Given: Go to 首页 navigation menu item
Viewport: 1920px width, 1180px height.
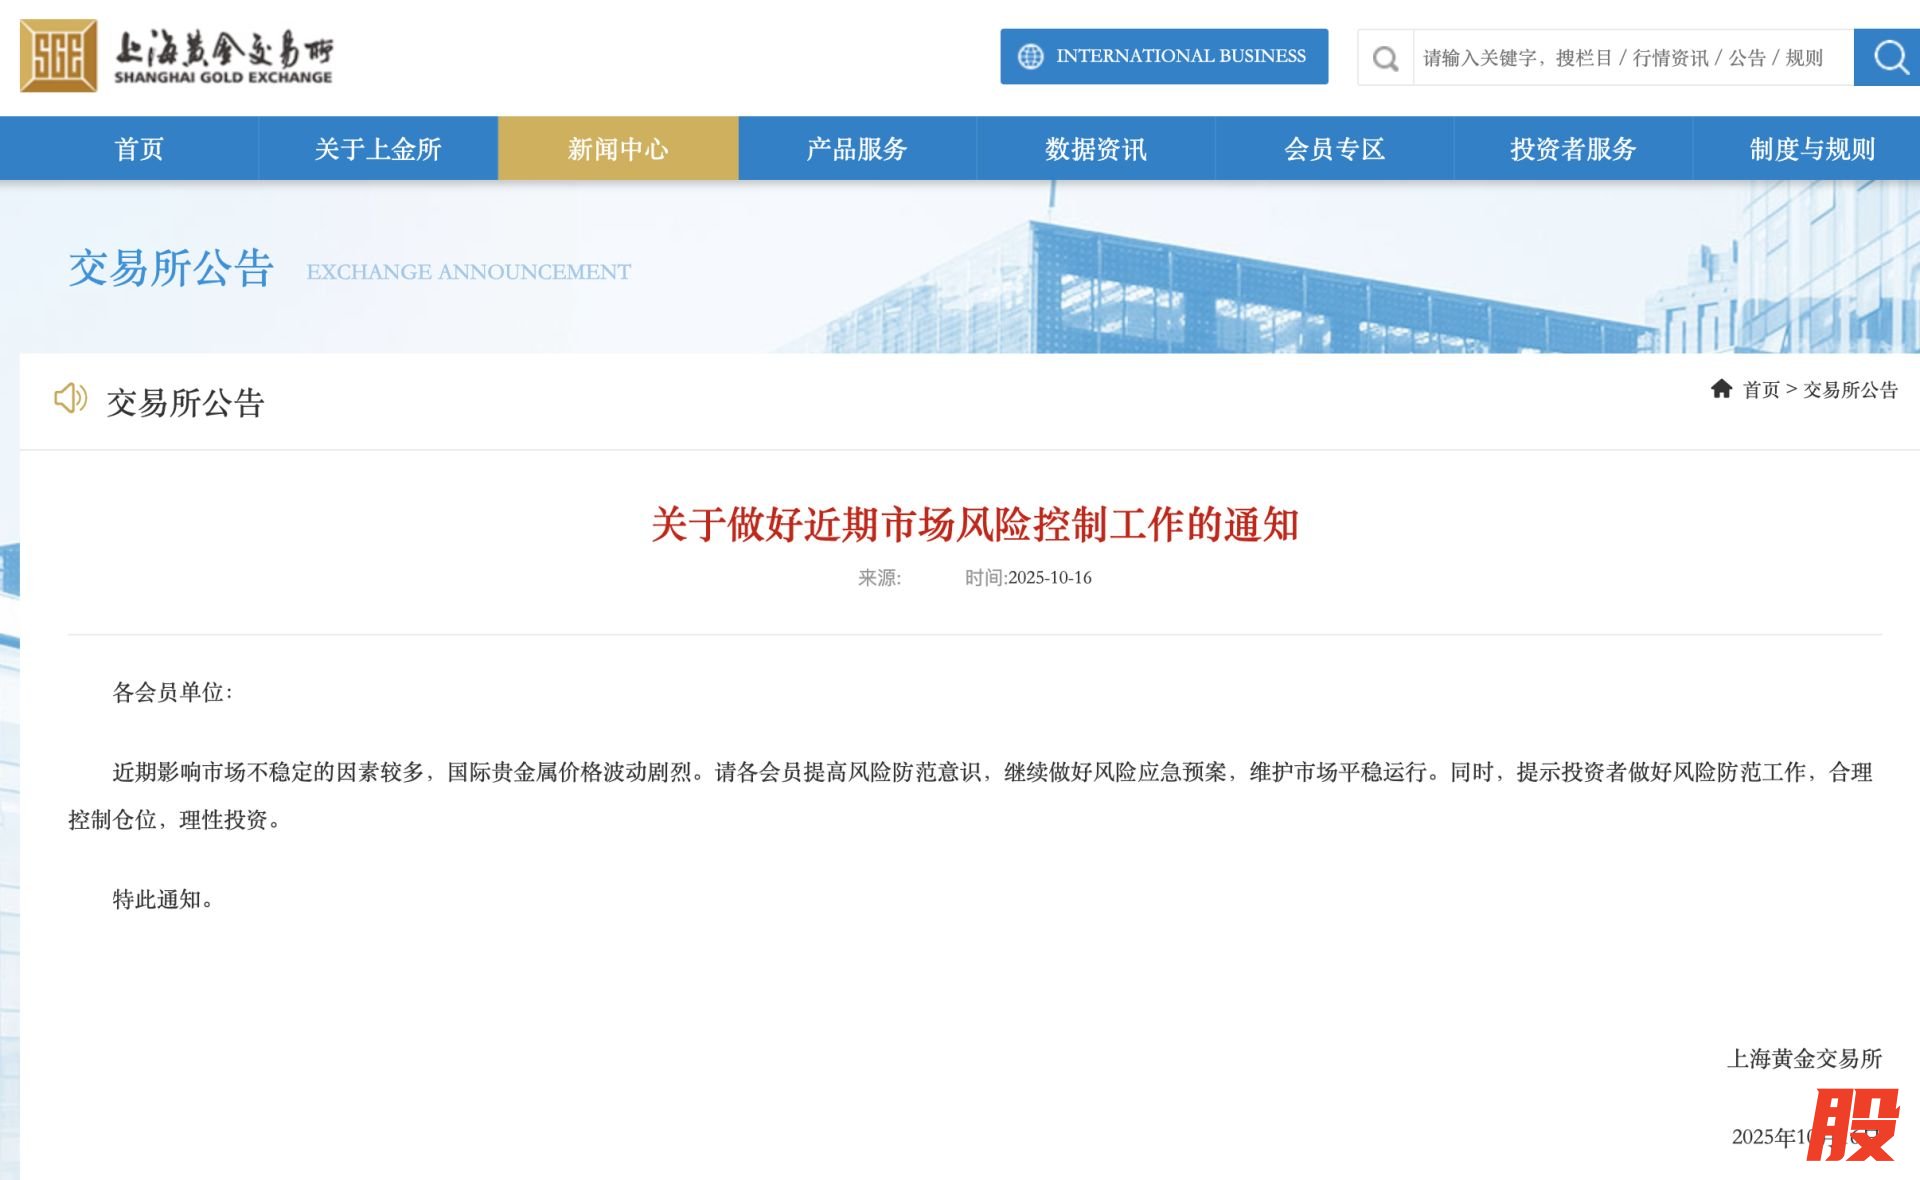Looking at the screenshot, I should [139, 149].
